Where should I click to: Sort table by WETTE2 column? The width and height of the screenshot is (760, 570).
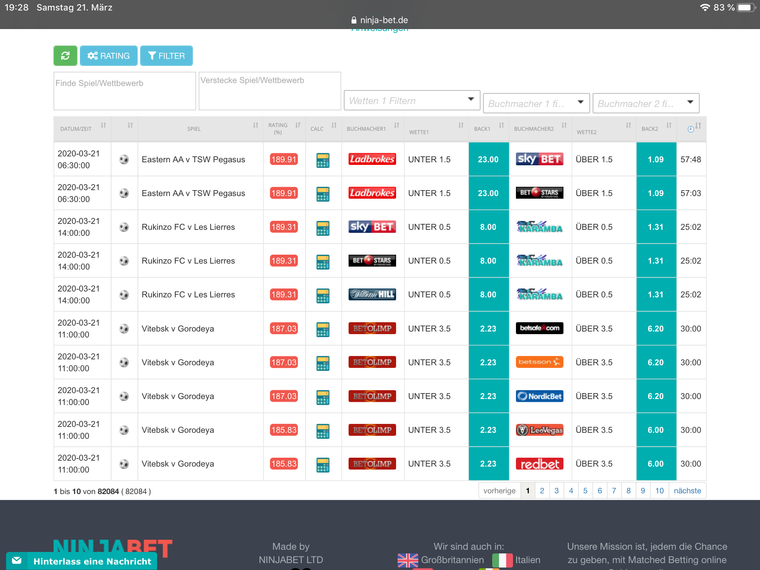tap(603, 129)
